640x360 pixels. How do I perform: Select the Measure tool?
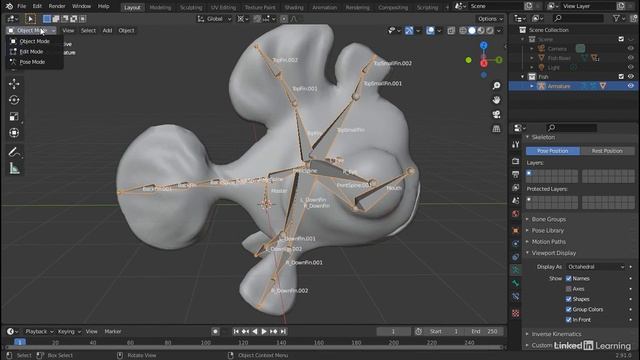(14, 168)
